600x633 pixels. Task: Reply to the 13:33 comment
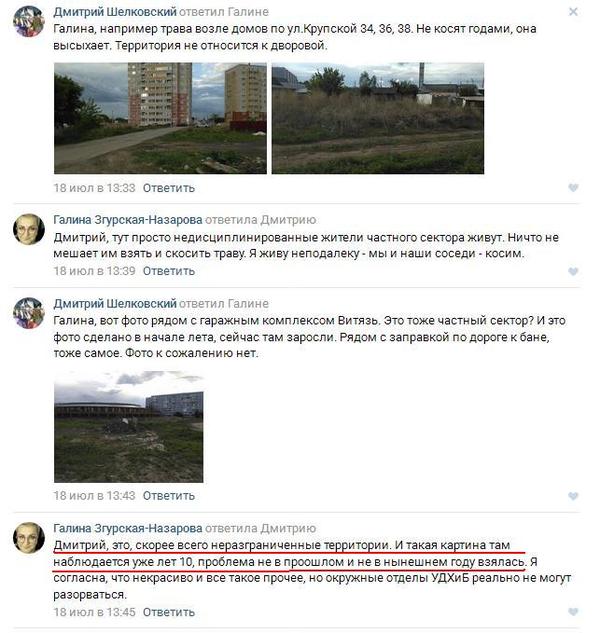(x=169, y=188)
